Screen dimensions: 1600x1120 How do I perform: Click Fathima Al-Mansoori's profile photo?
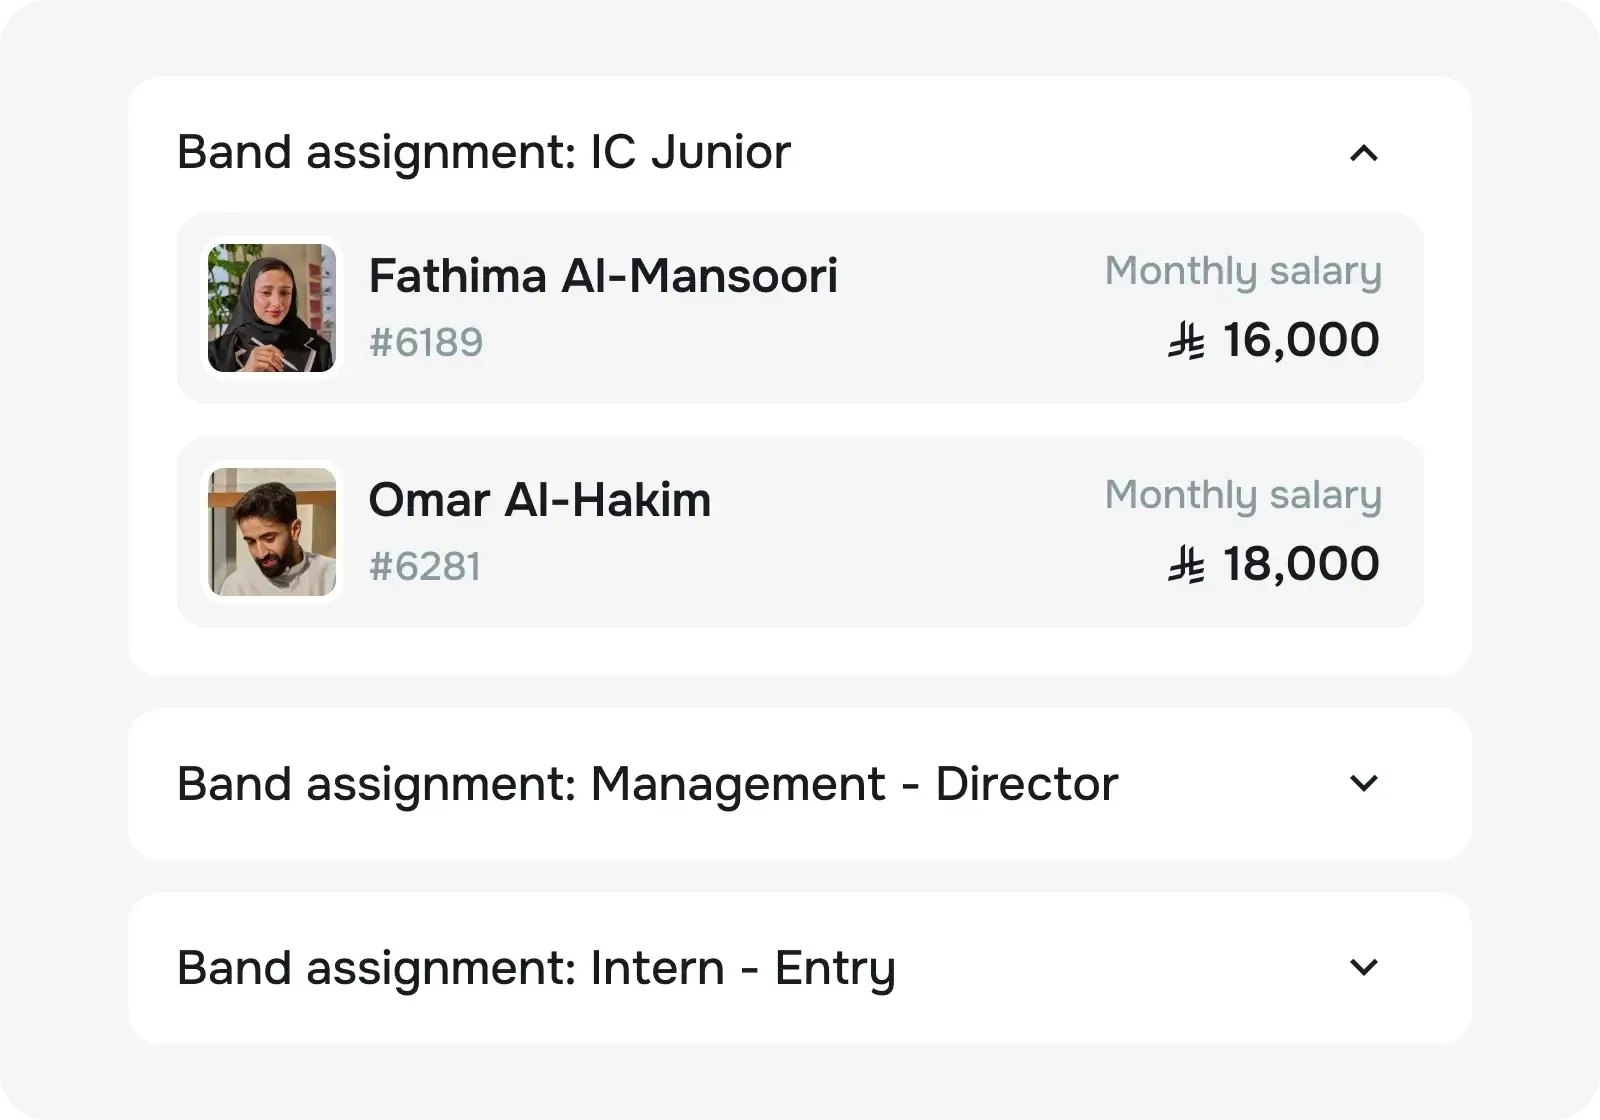(x=272, y=308)
